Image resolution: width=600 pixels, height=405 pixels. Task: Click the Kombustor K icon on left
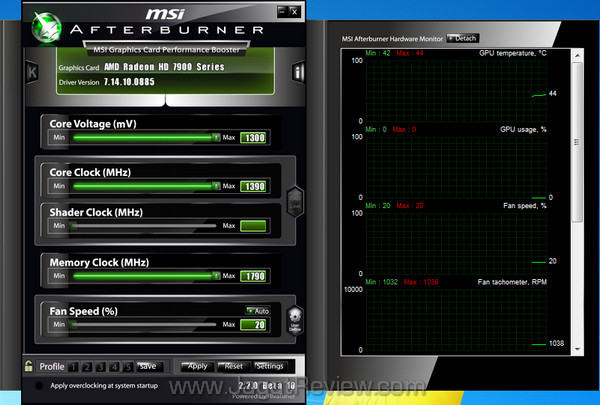(x=33, y=72)
